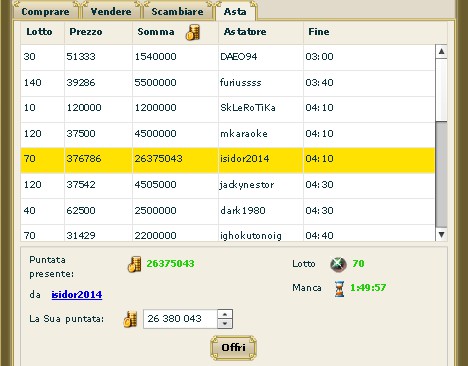Select the Asta tab
468x366 pixels.
[x=235, y=12]
